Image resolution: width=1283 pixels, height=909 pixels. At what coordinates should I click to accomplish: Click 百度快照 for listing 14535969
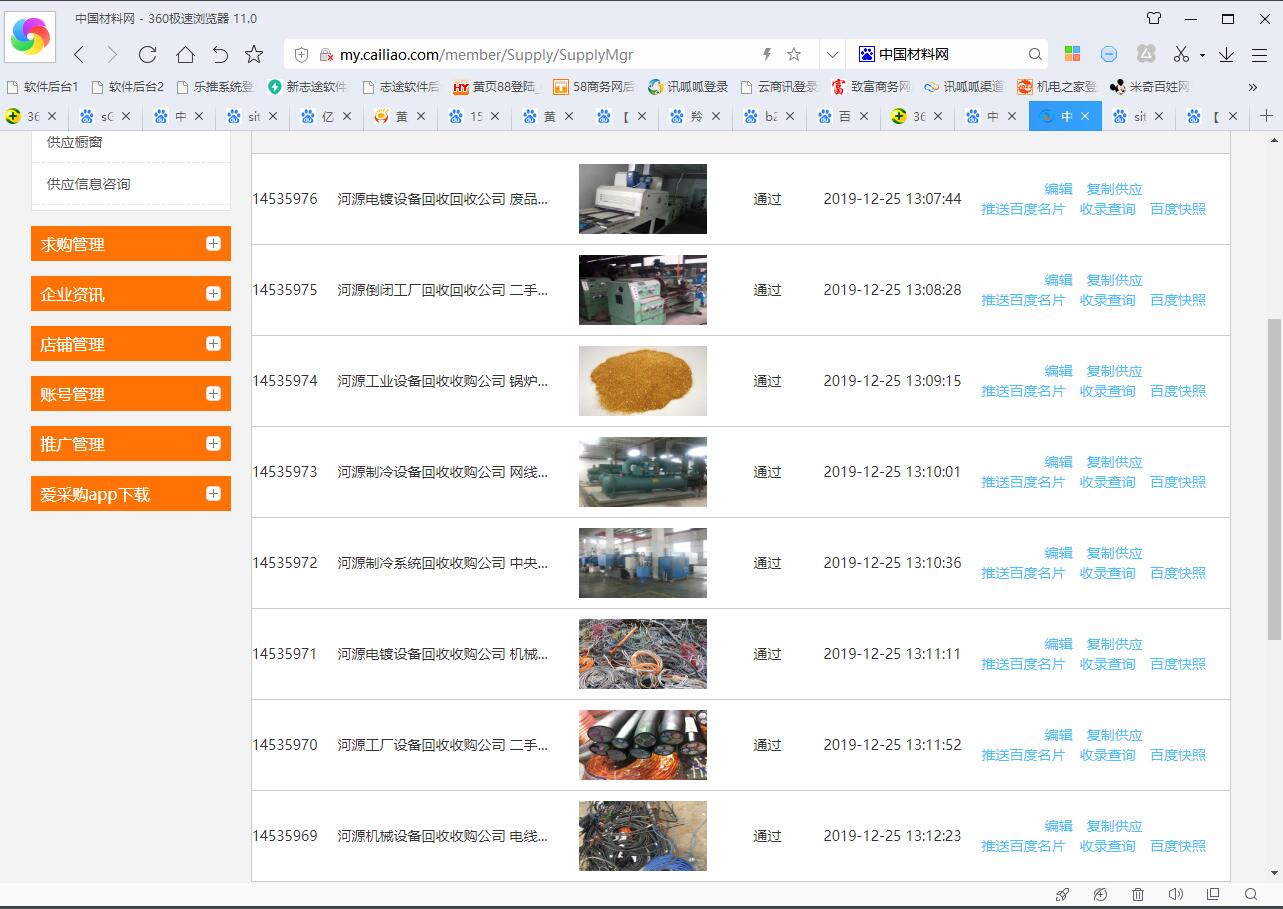tap(1178, 846)
